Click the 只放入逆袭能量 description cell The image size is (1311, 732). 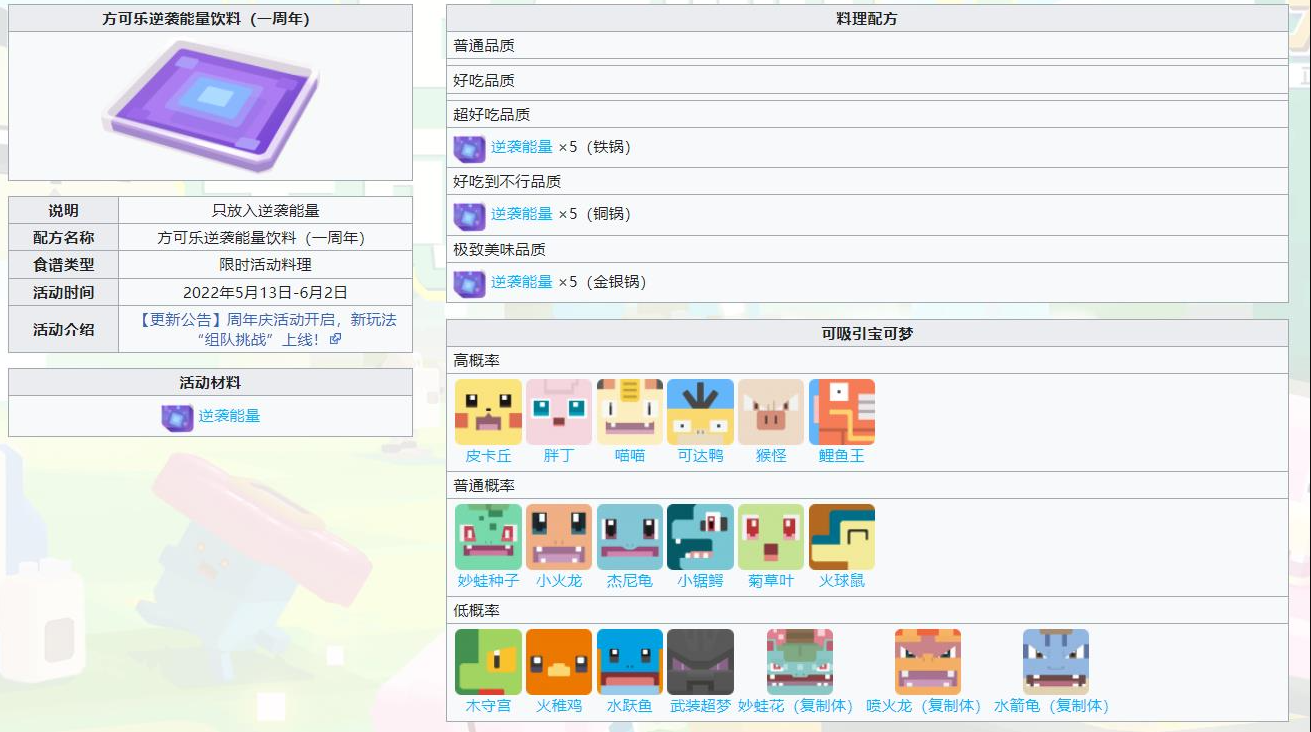(265, 211)
